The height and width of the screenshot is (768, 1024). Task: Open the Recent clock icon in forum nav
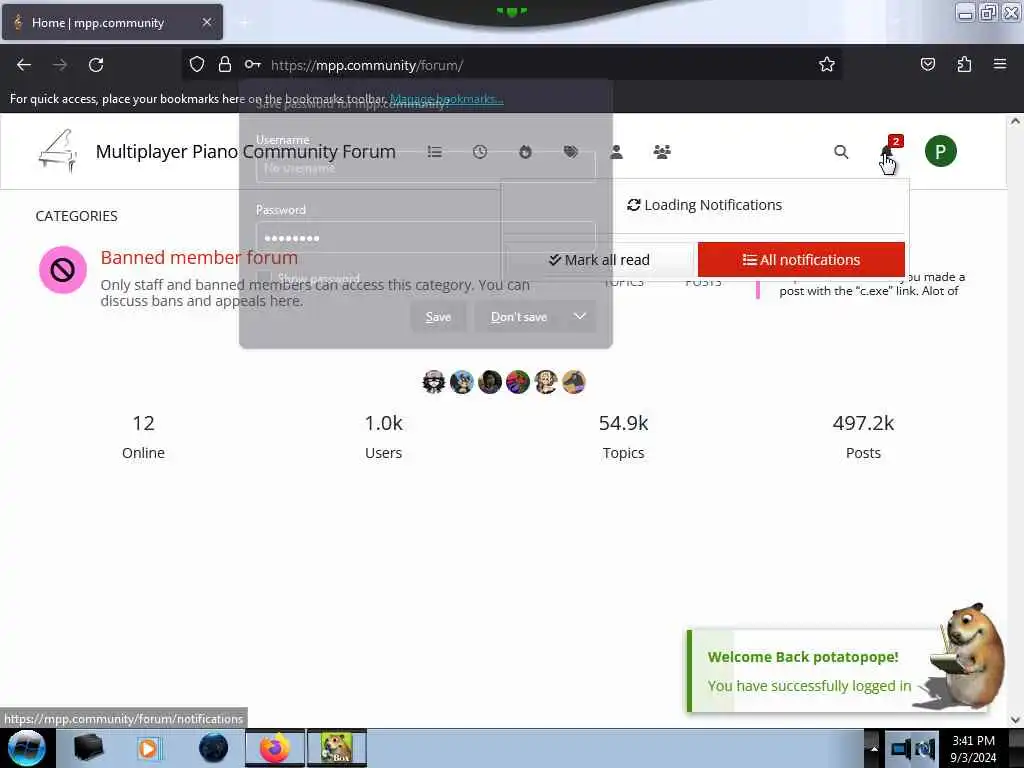click(480, 152)
